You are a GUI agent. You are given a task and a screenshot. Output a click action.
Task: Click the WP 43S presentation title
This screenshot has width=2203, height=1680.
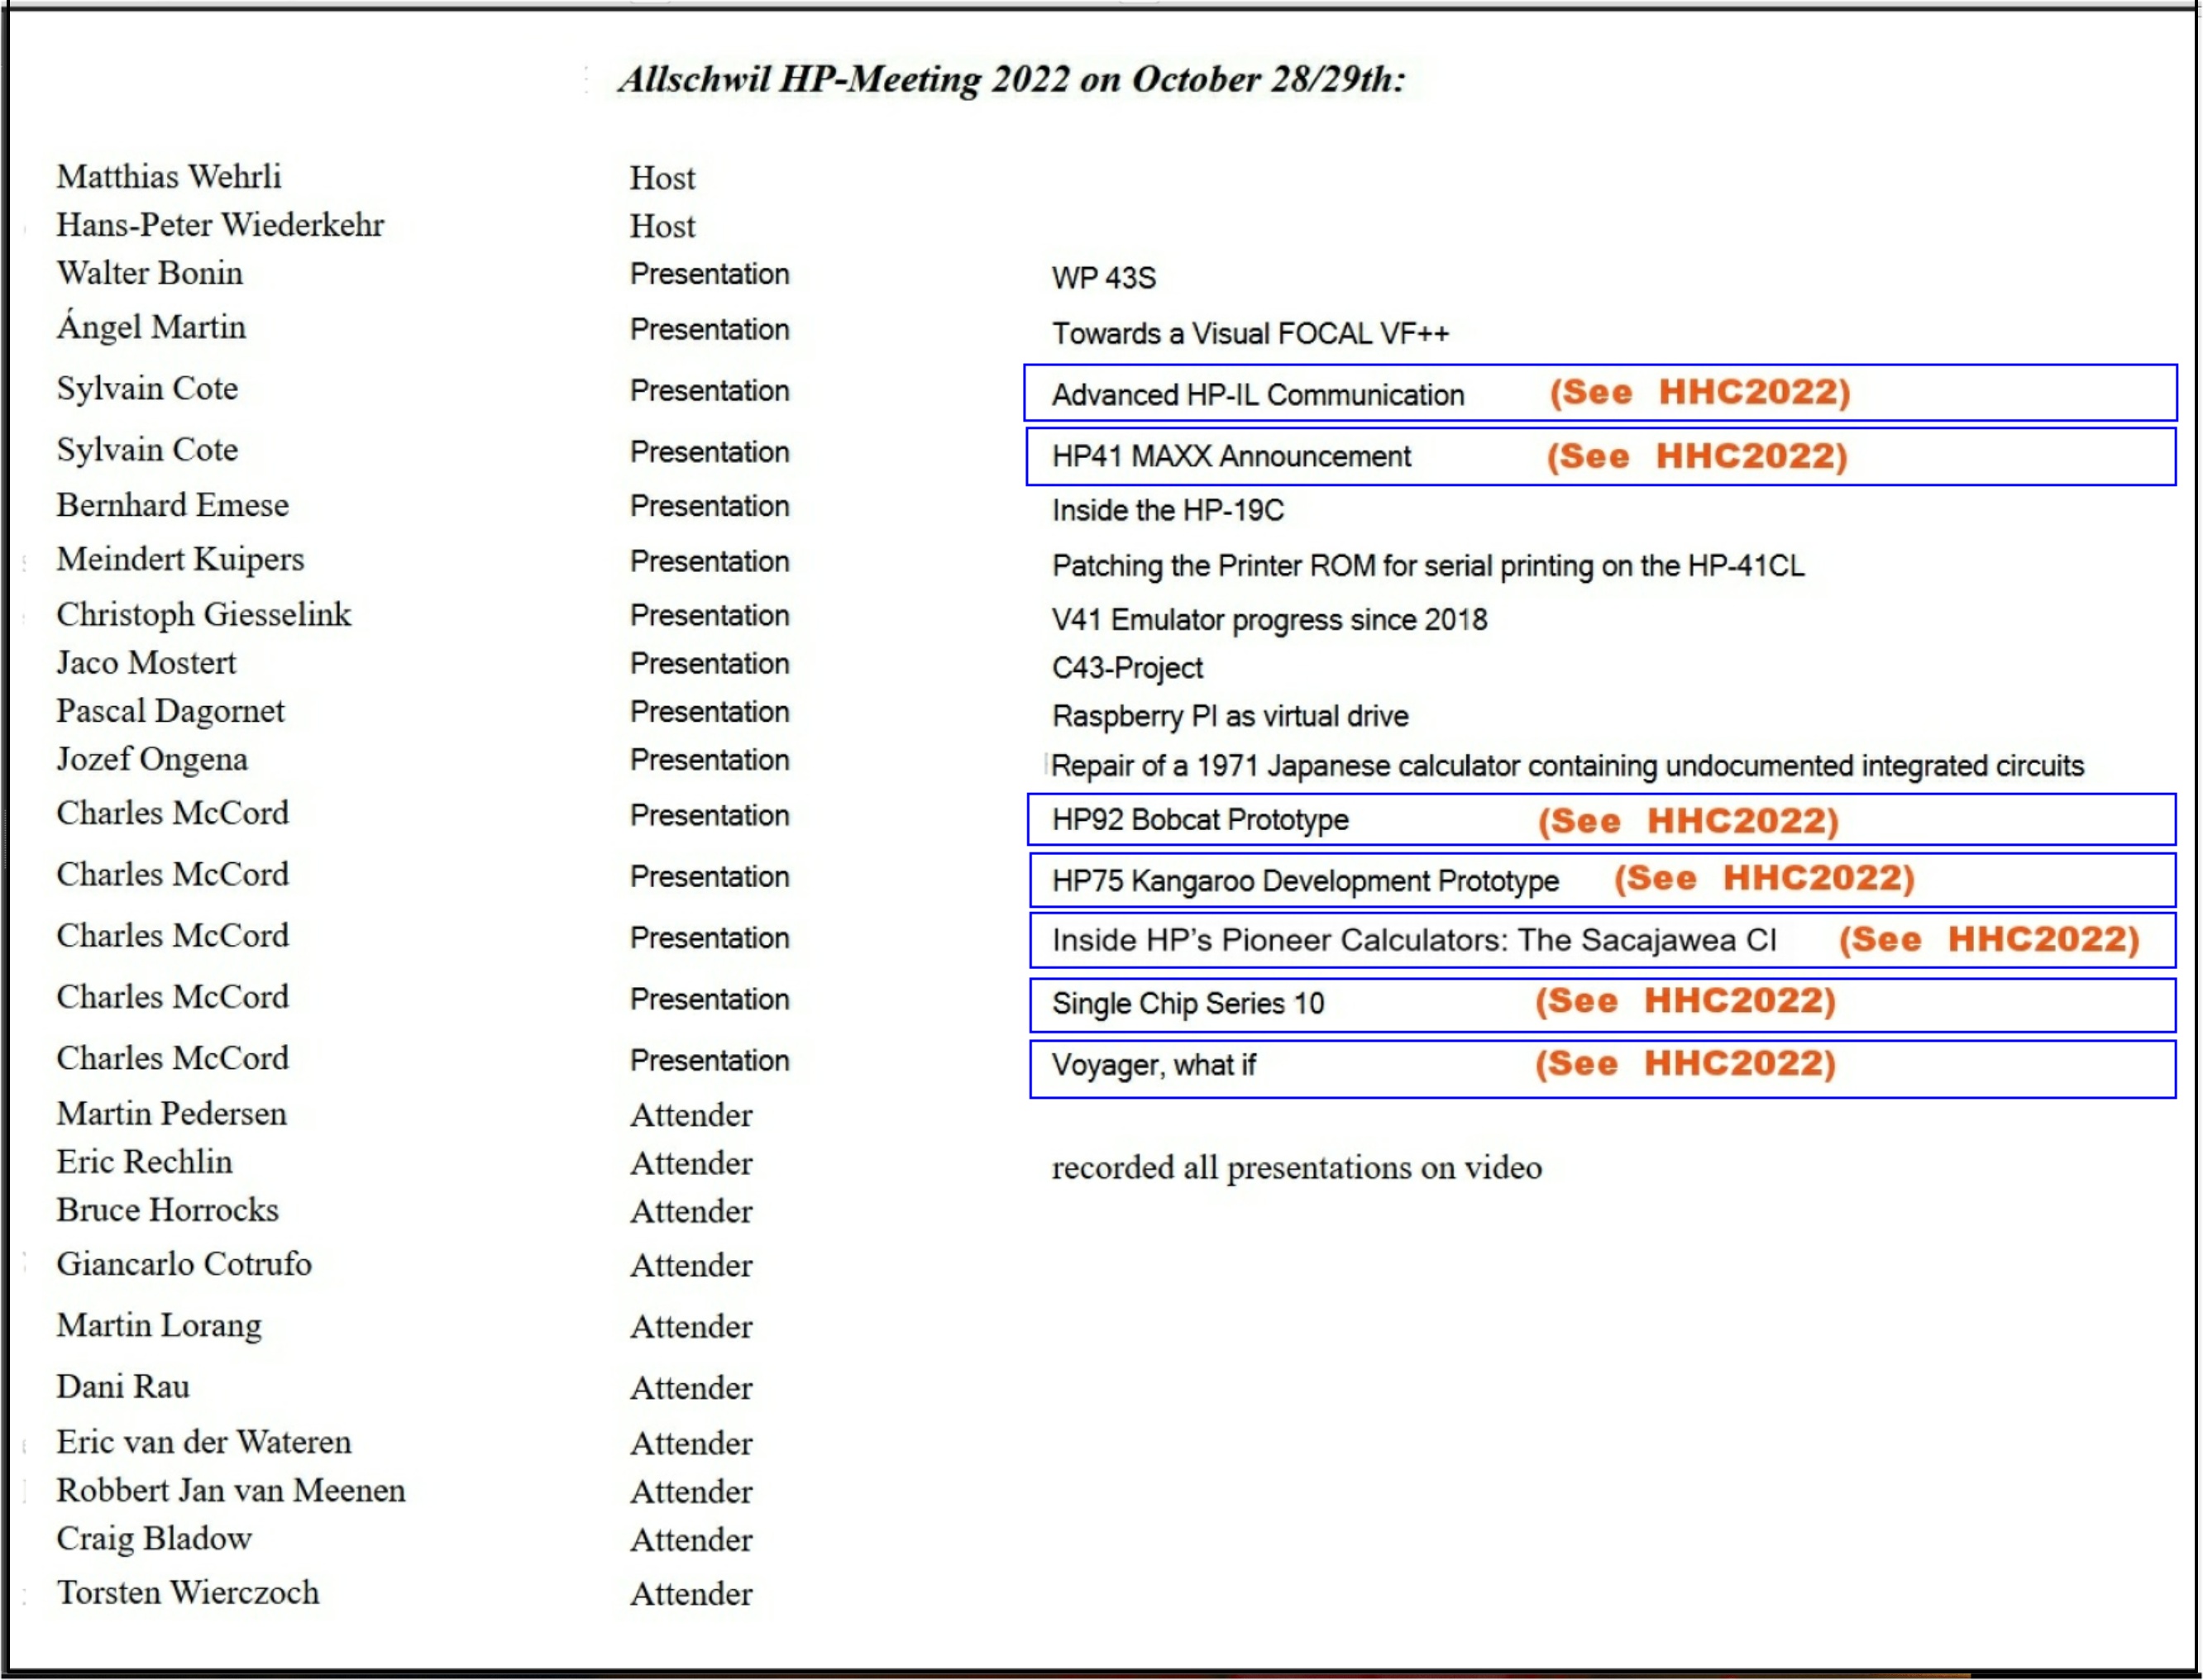coord(1103,278)
